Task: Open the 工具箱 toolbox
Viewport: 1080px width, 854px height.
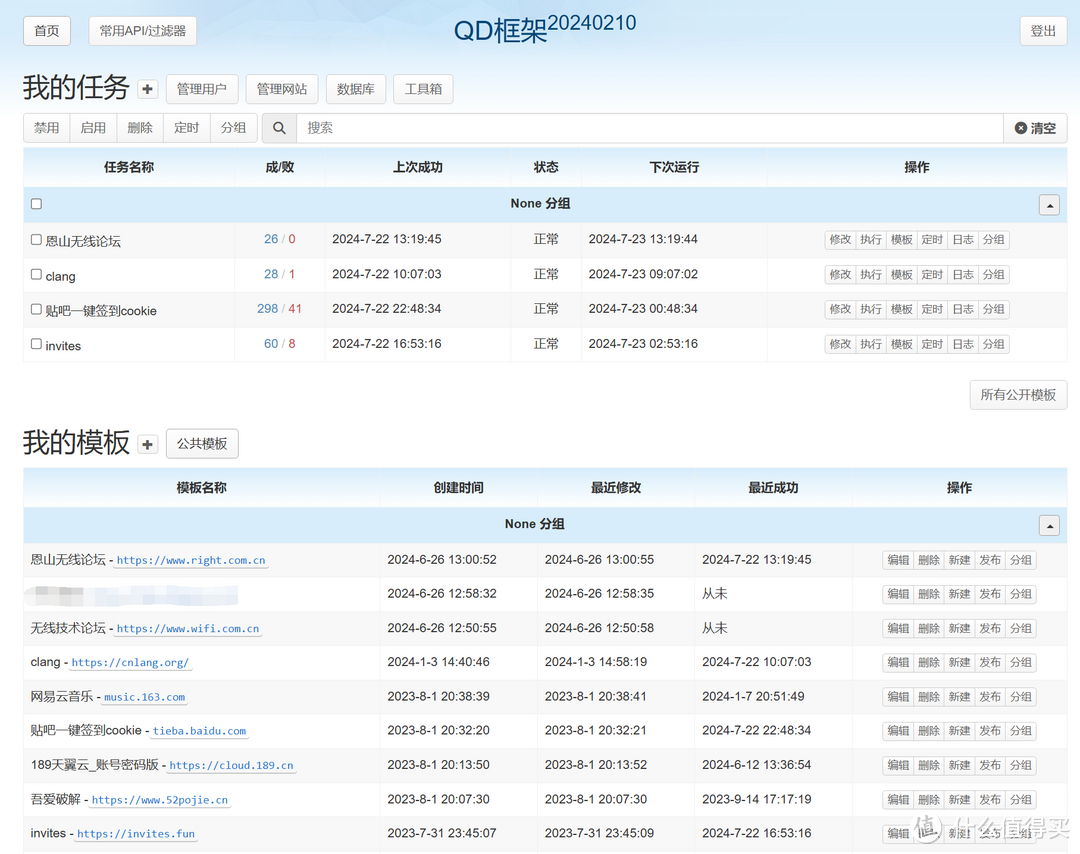Action: pyautogui.click(x=423, y=89)
